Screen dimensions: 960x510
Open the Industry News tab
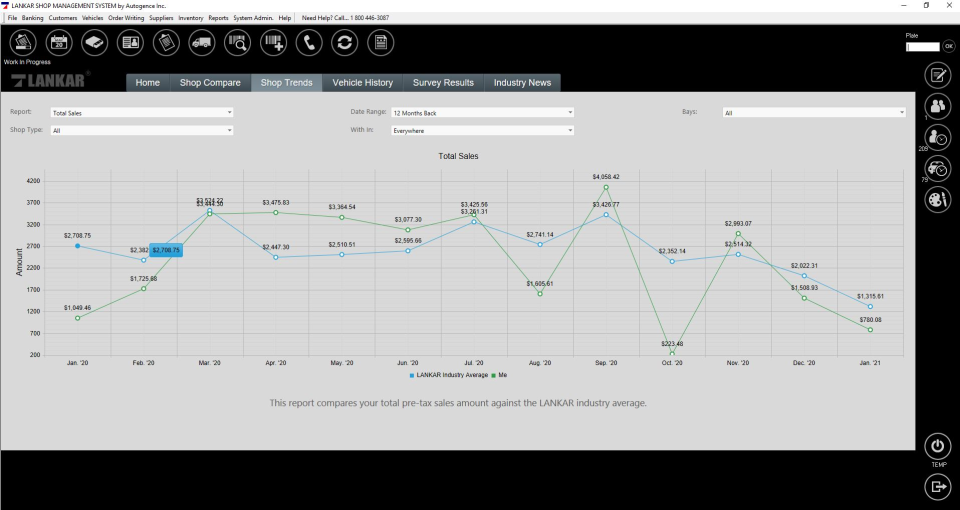522,83
